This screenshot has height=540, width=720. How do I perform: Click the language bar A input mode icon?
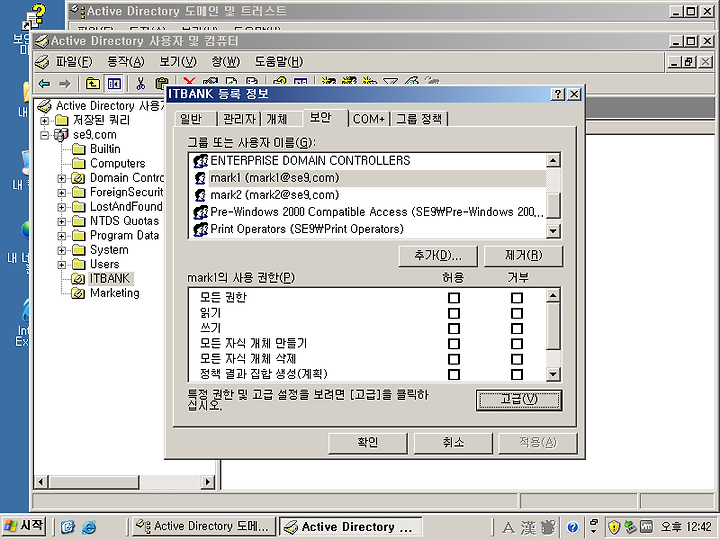(508, 528)
